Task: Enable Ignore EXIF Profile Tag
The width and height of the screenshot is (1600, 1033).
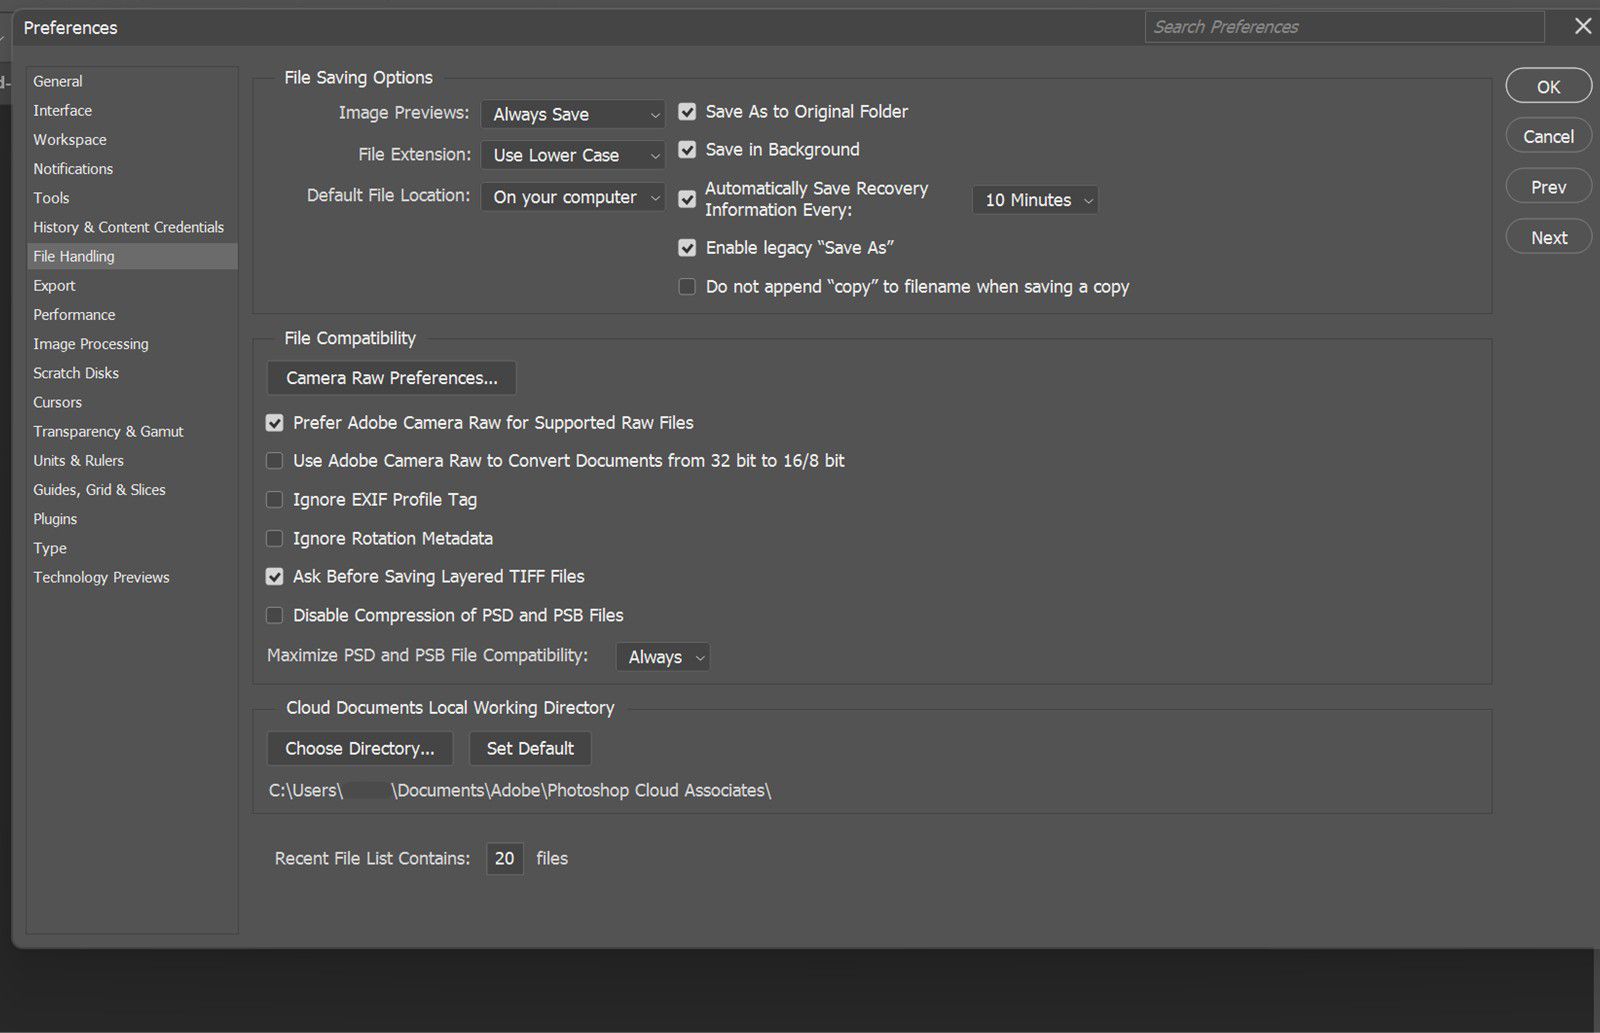Action: (x=274, y=499)
